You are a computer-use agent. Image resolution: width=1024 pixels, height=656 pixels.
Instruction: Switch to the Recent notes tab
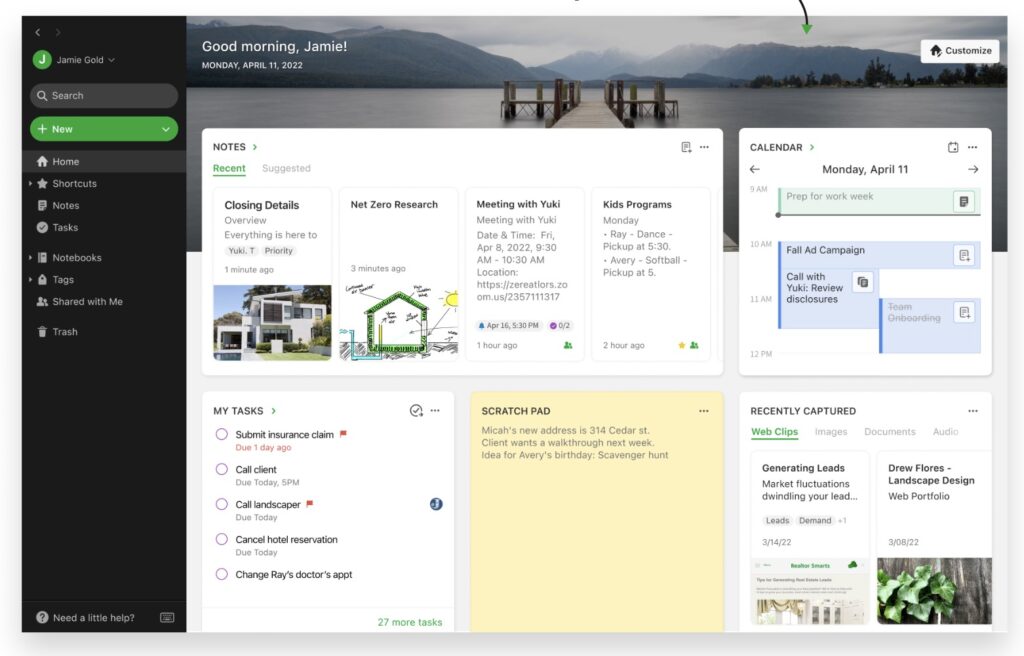point(229,169)
